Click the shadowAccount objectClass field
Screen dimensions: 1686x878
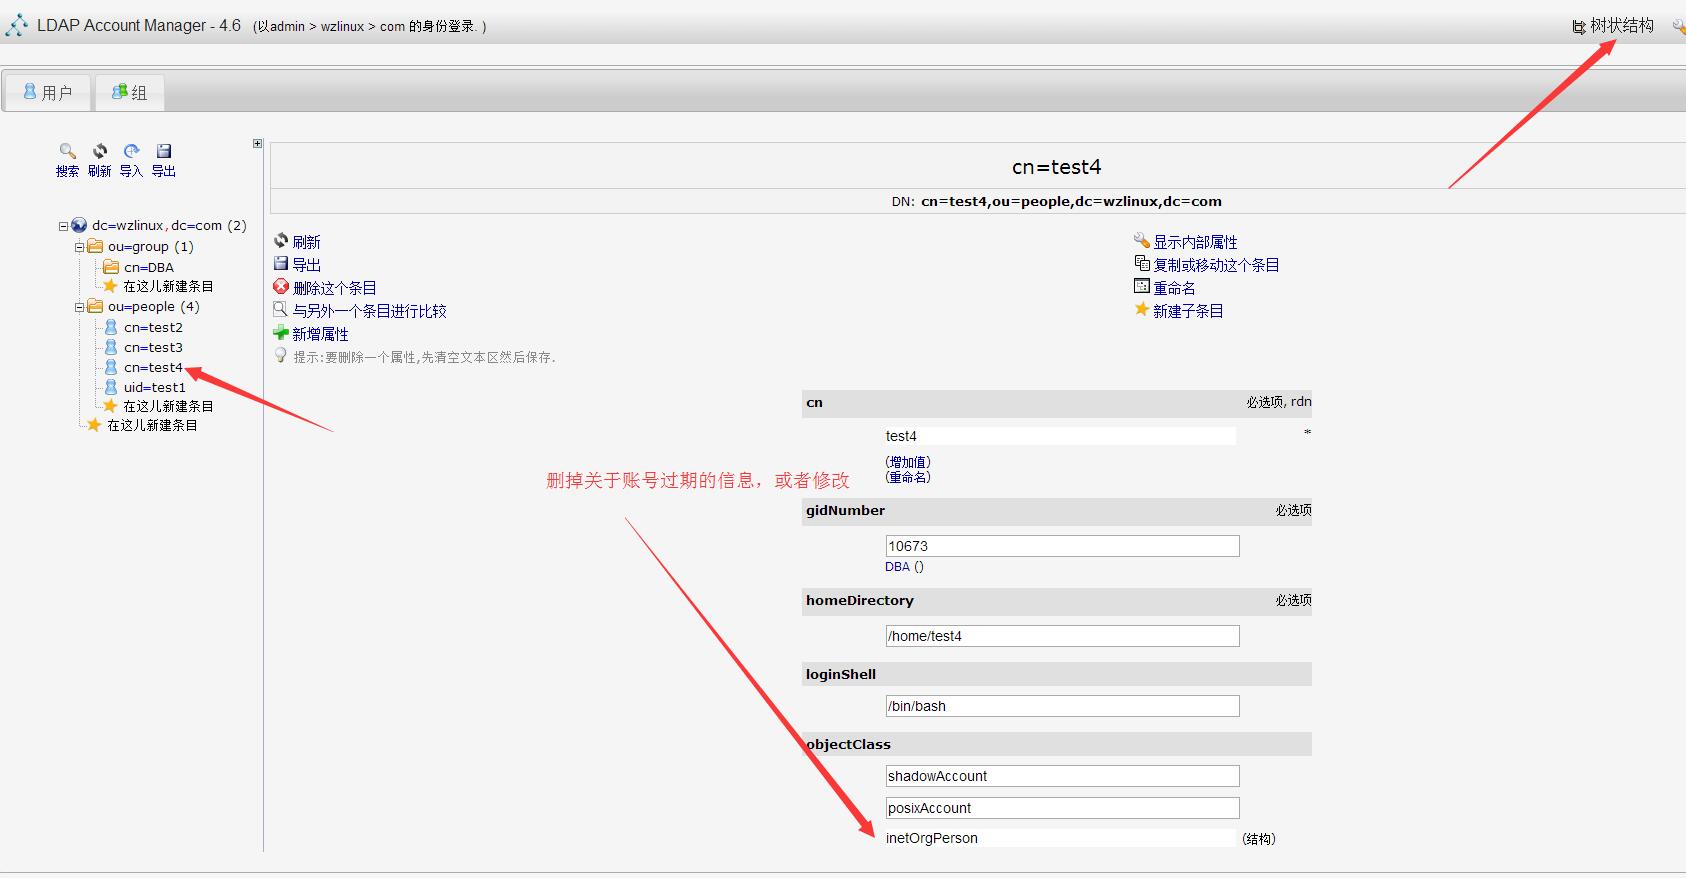1062,776
